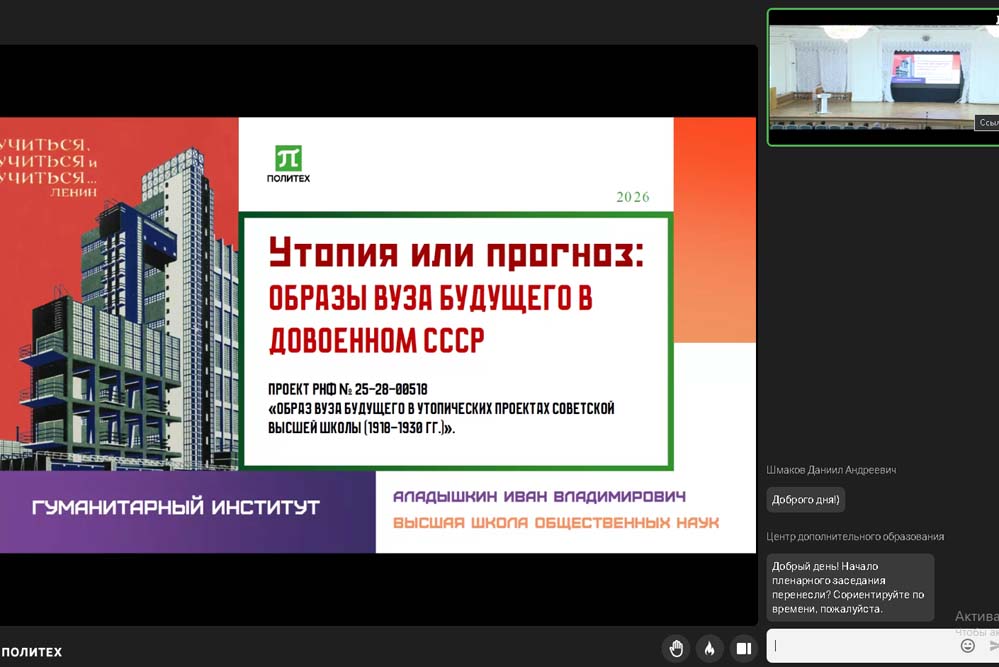Click the orange gradient block on slide
The image size is (999, 667).
click(x=714, y=230)
